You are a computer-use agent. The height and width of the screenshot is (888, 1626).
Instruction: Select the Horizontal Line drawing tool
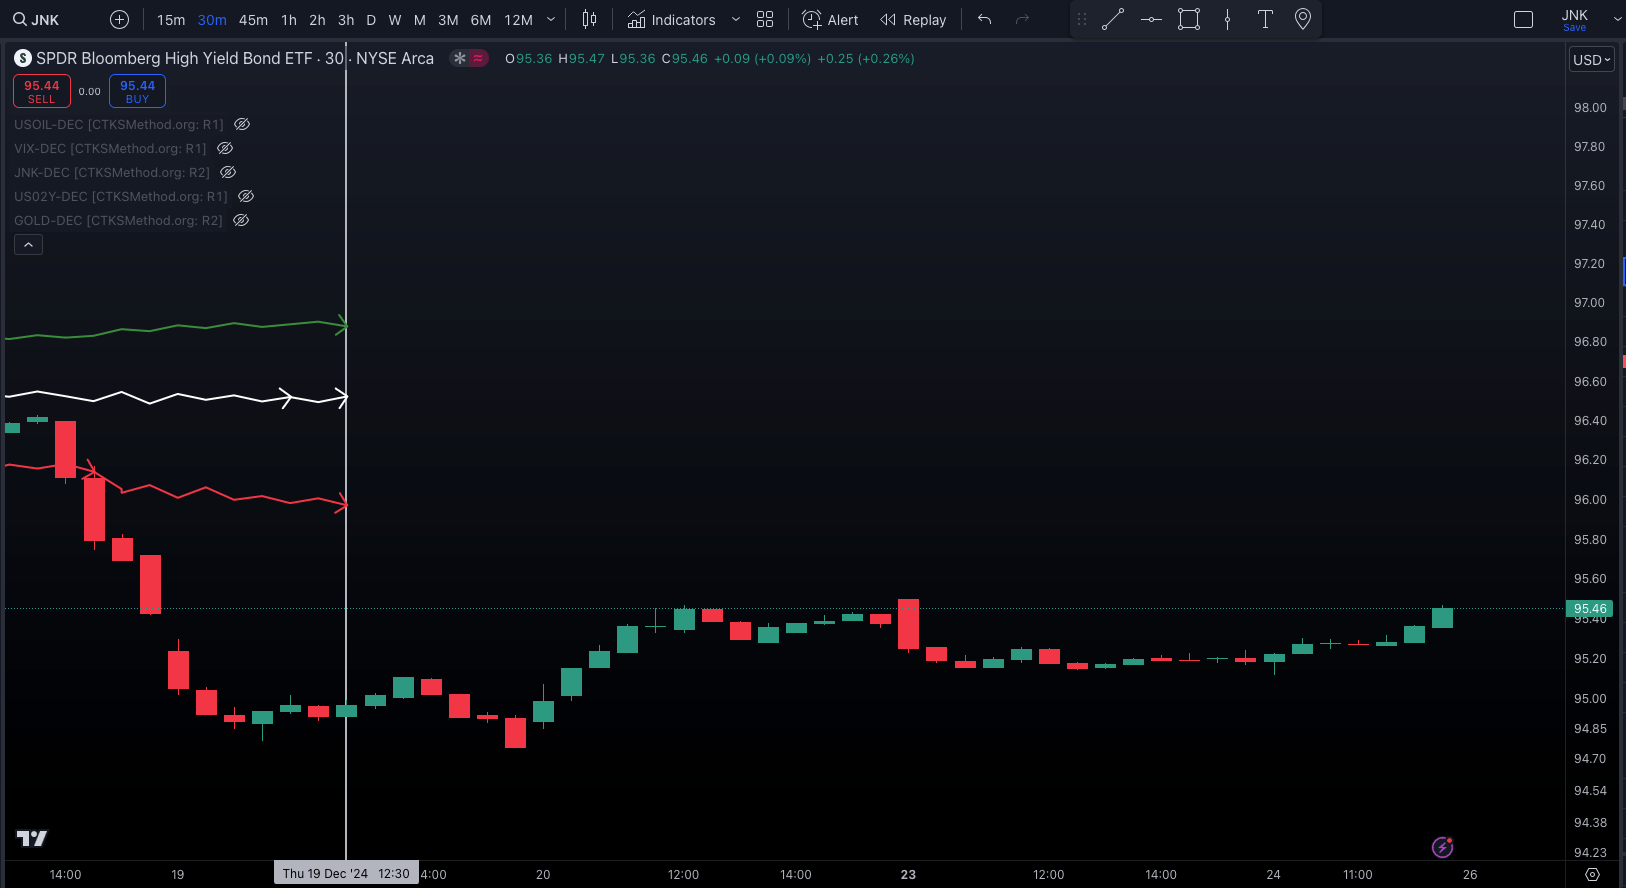point(1151,20)
